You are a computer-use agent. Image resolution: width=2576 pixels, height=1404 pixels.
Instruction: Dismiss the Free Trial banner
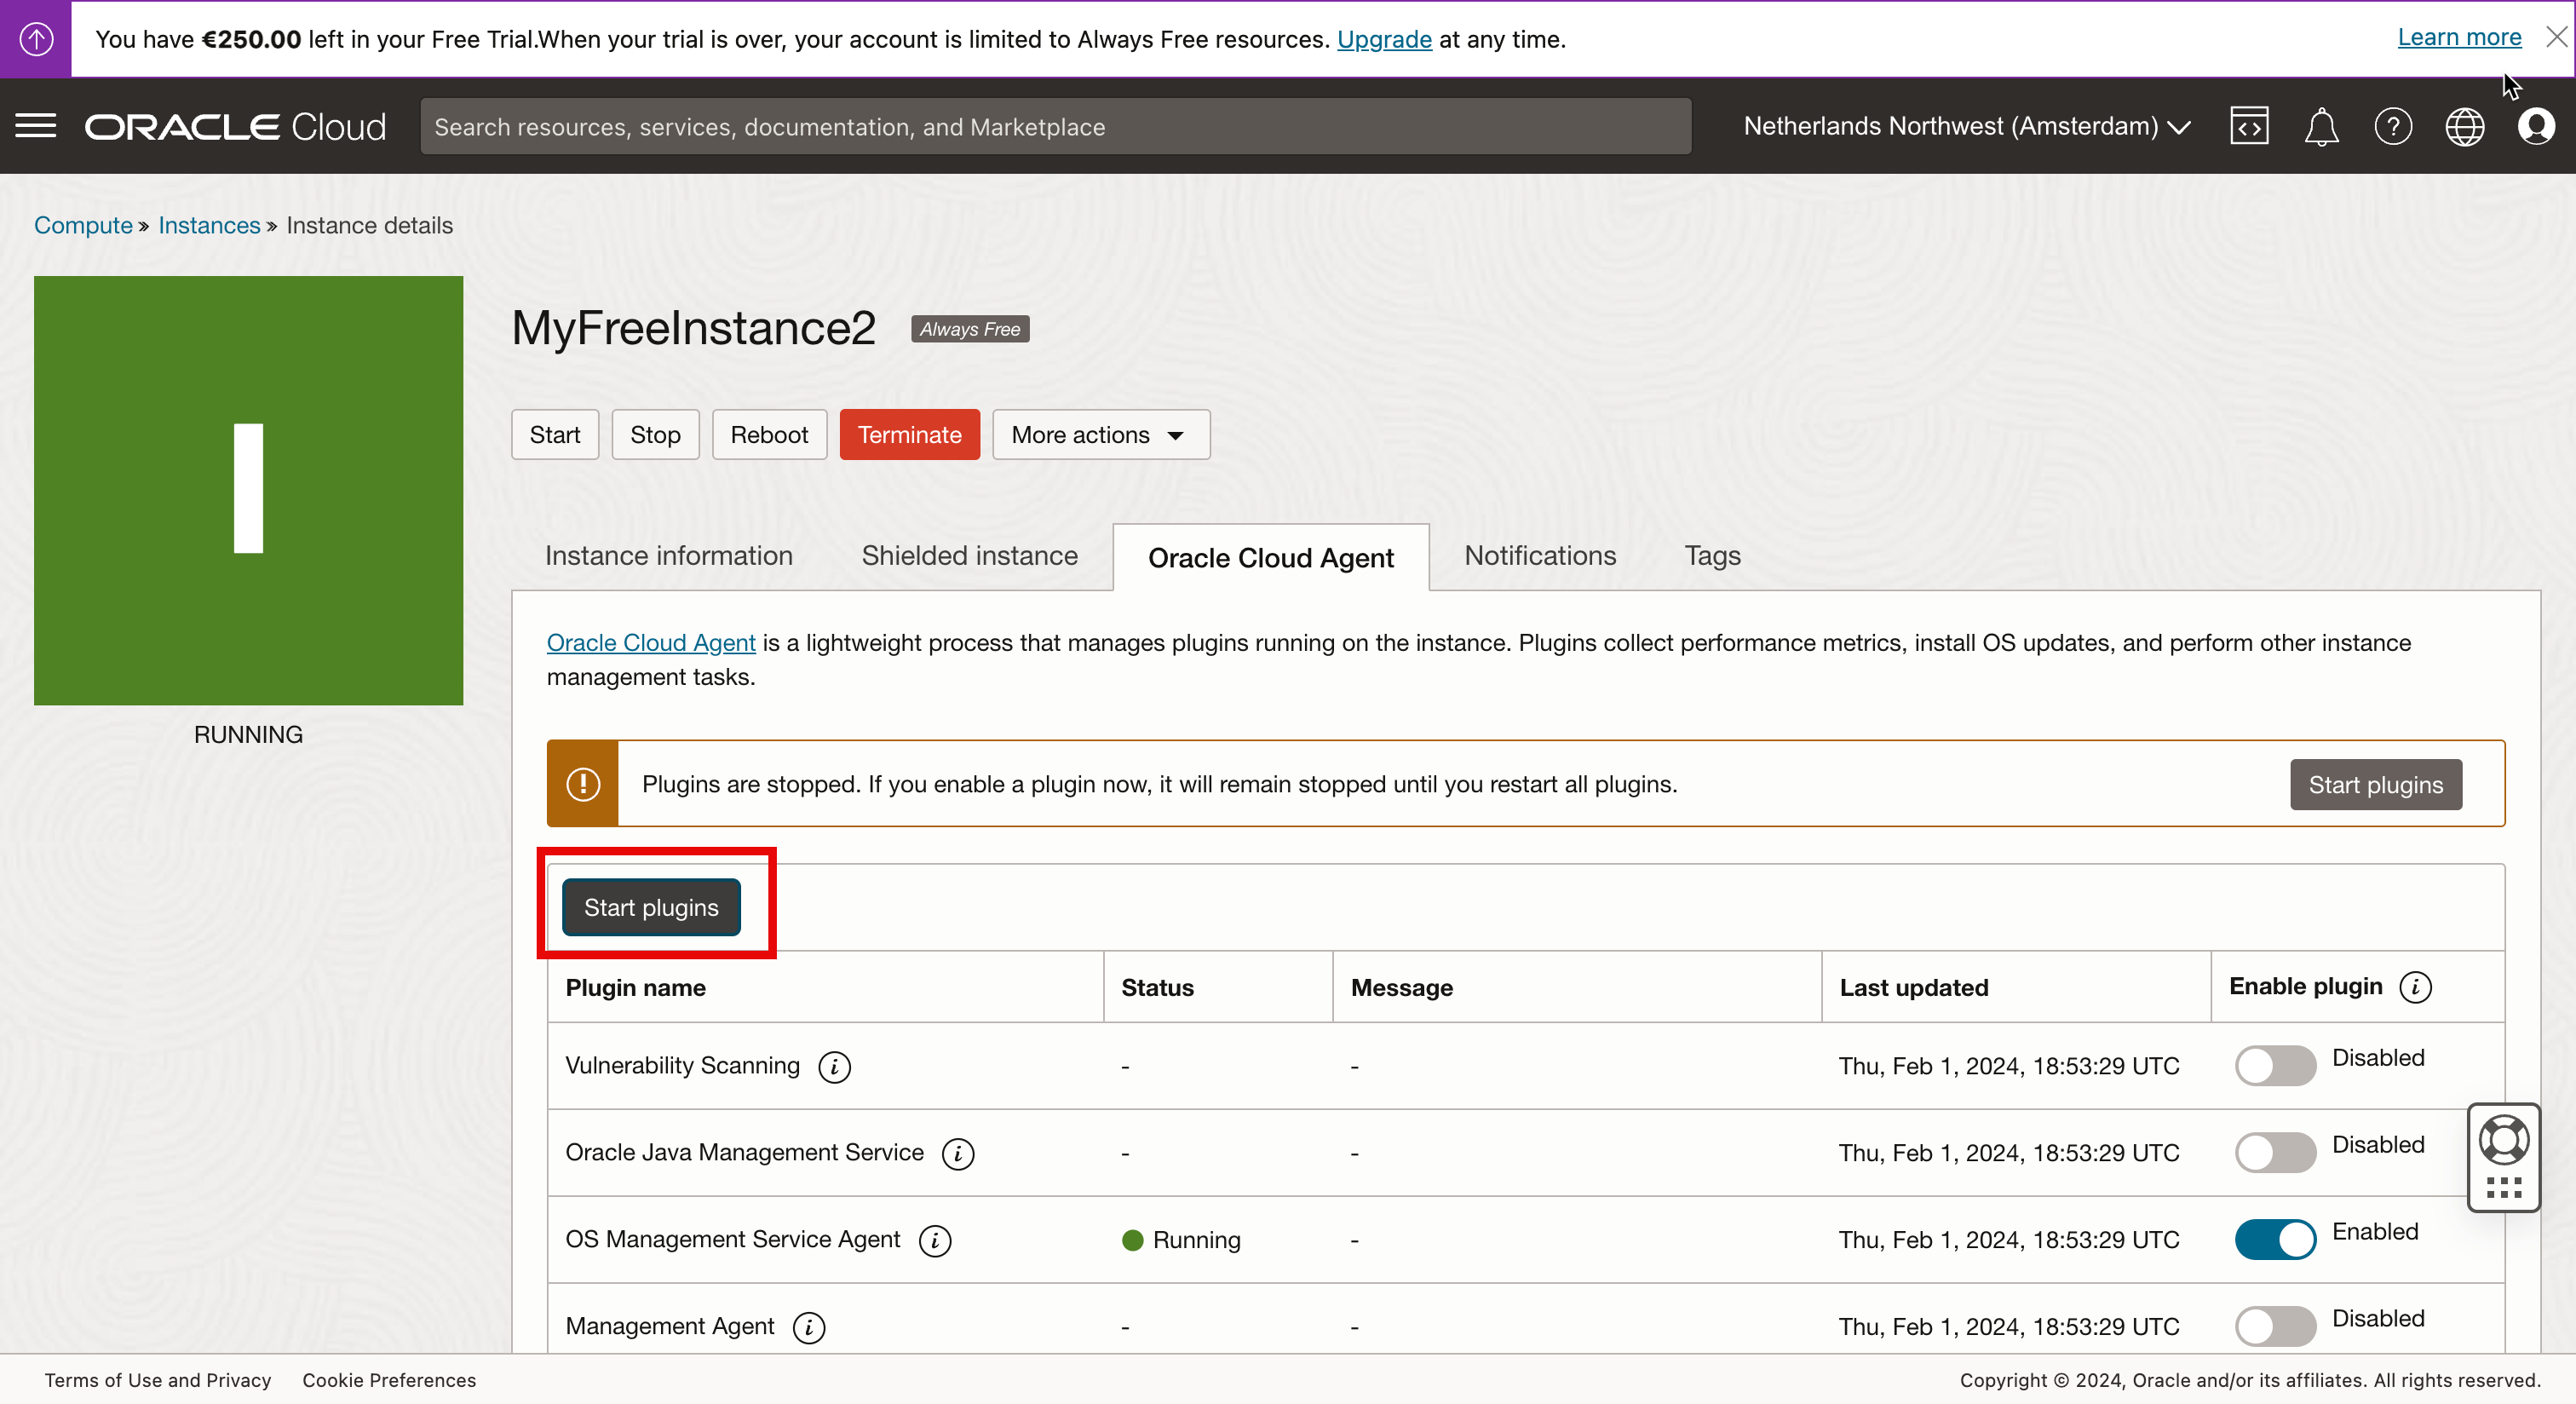coord(2556,38)
